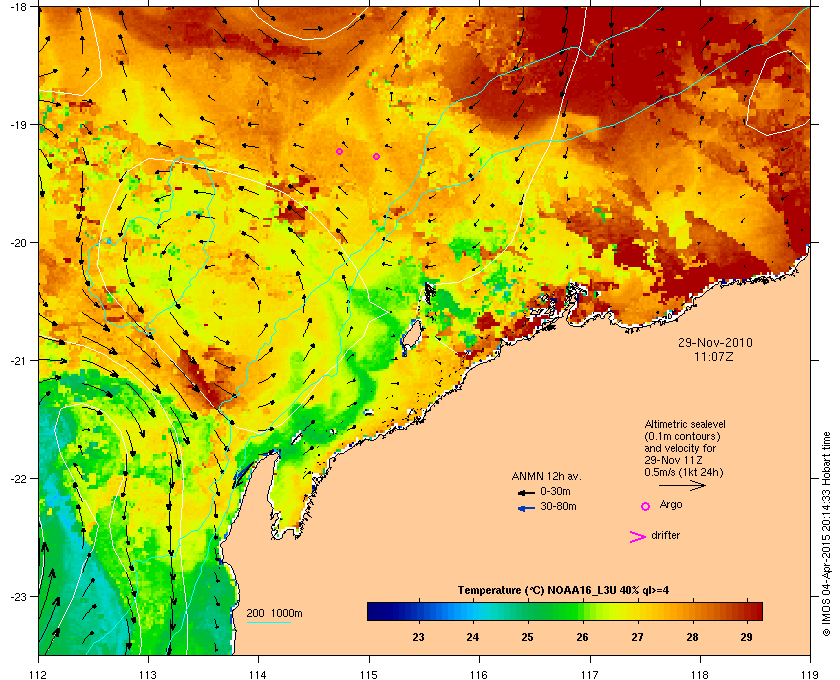
Task: Click the black 0-30m arrow legend symbol
Action: pyautogui.click(x=526, y=492)
